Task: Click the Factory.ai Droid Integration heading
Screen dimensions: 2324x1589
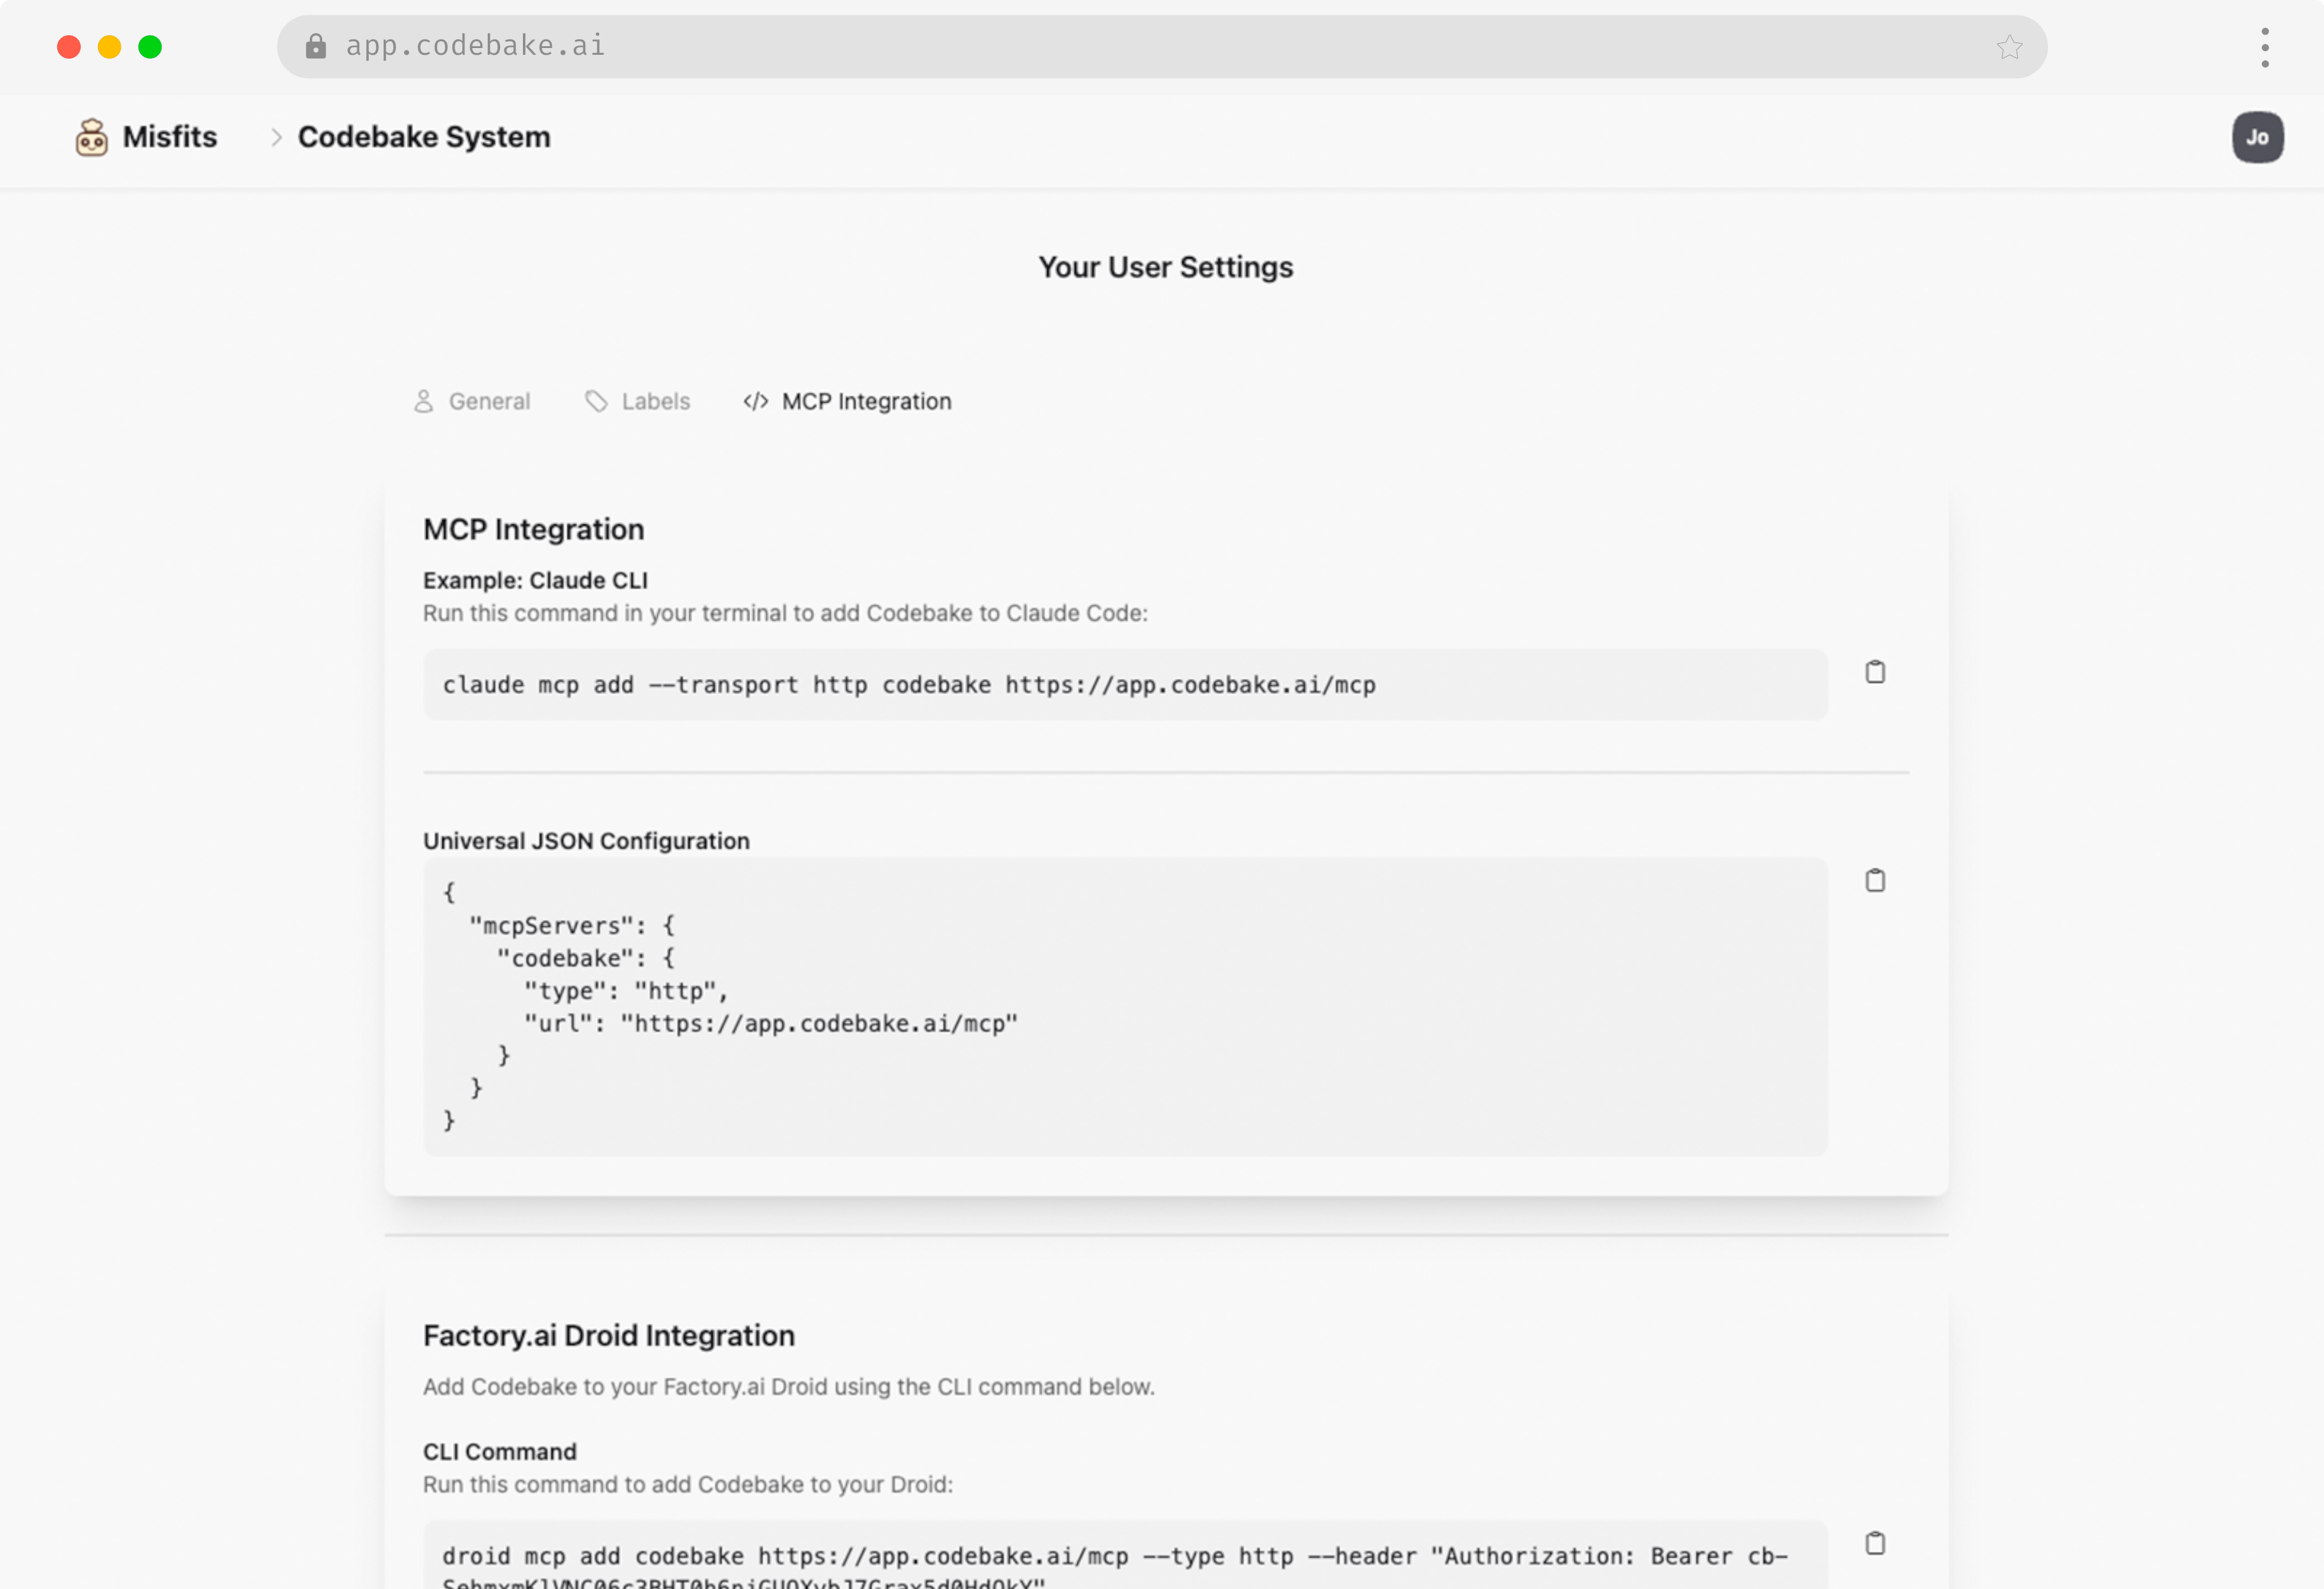Action: click(608, 1335)
